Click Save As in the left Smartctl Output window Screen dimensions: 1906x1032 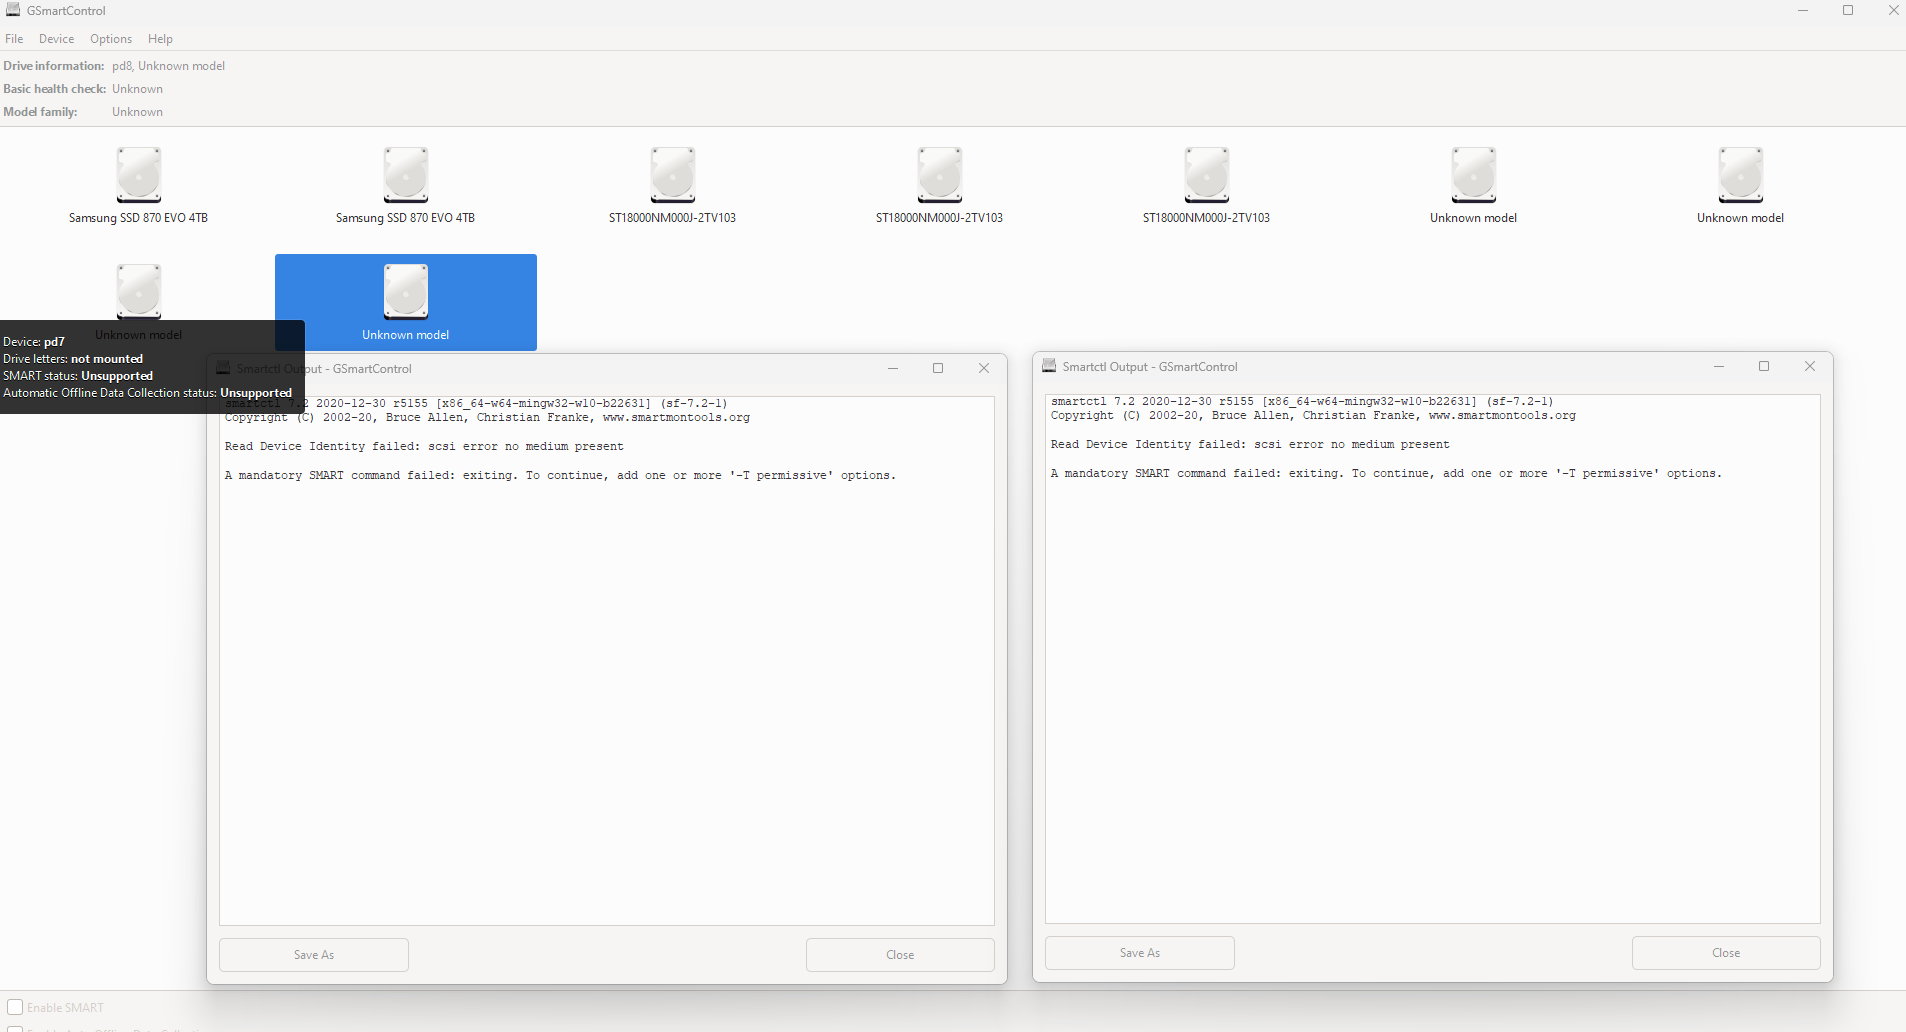click(314, 955)
